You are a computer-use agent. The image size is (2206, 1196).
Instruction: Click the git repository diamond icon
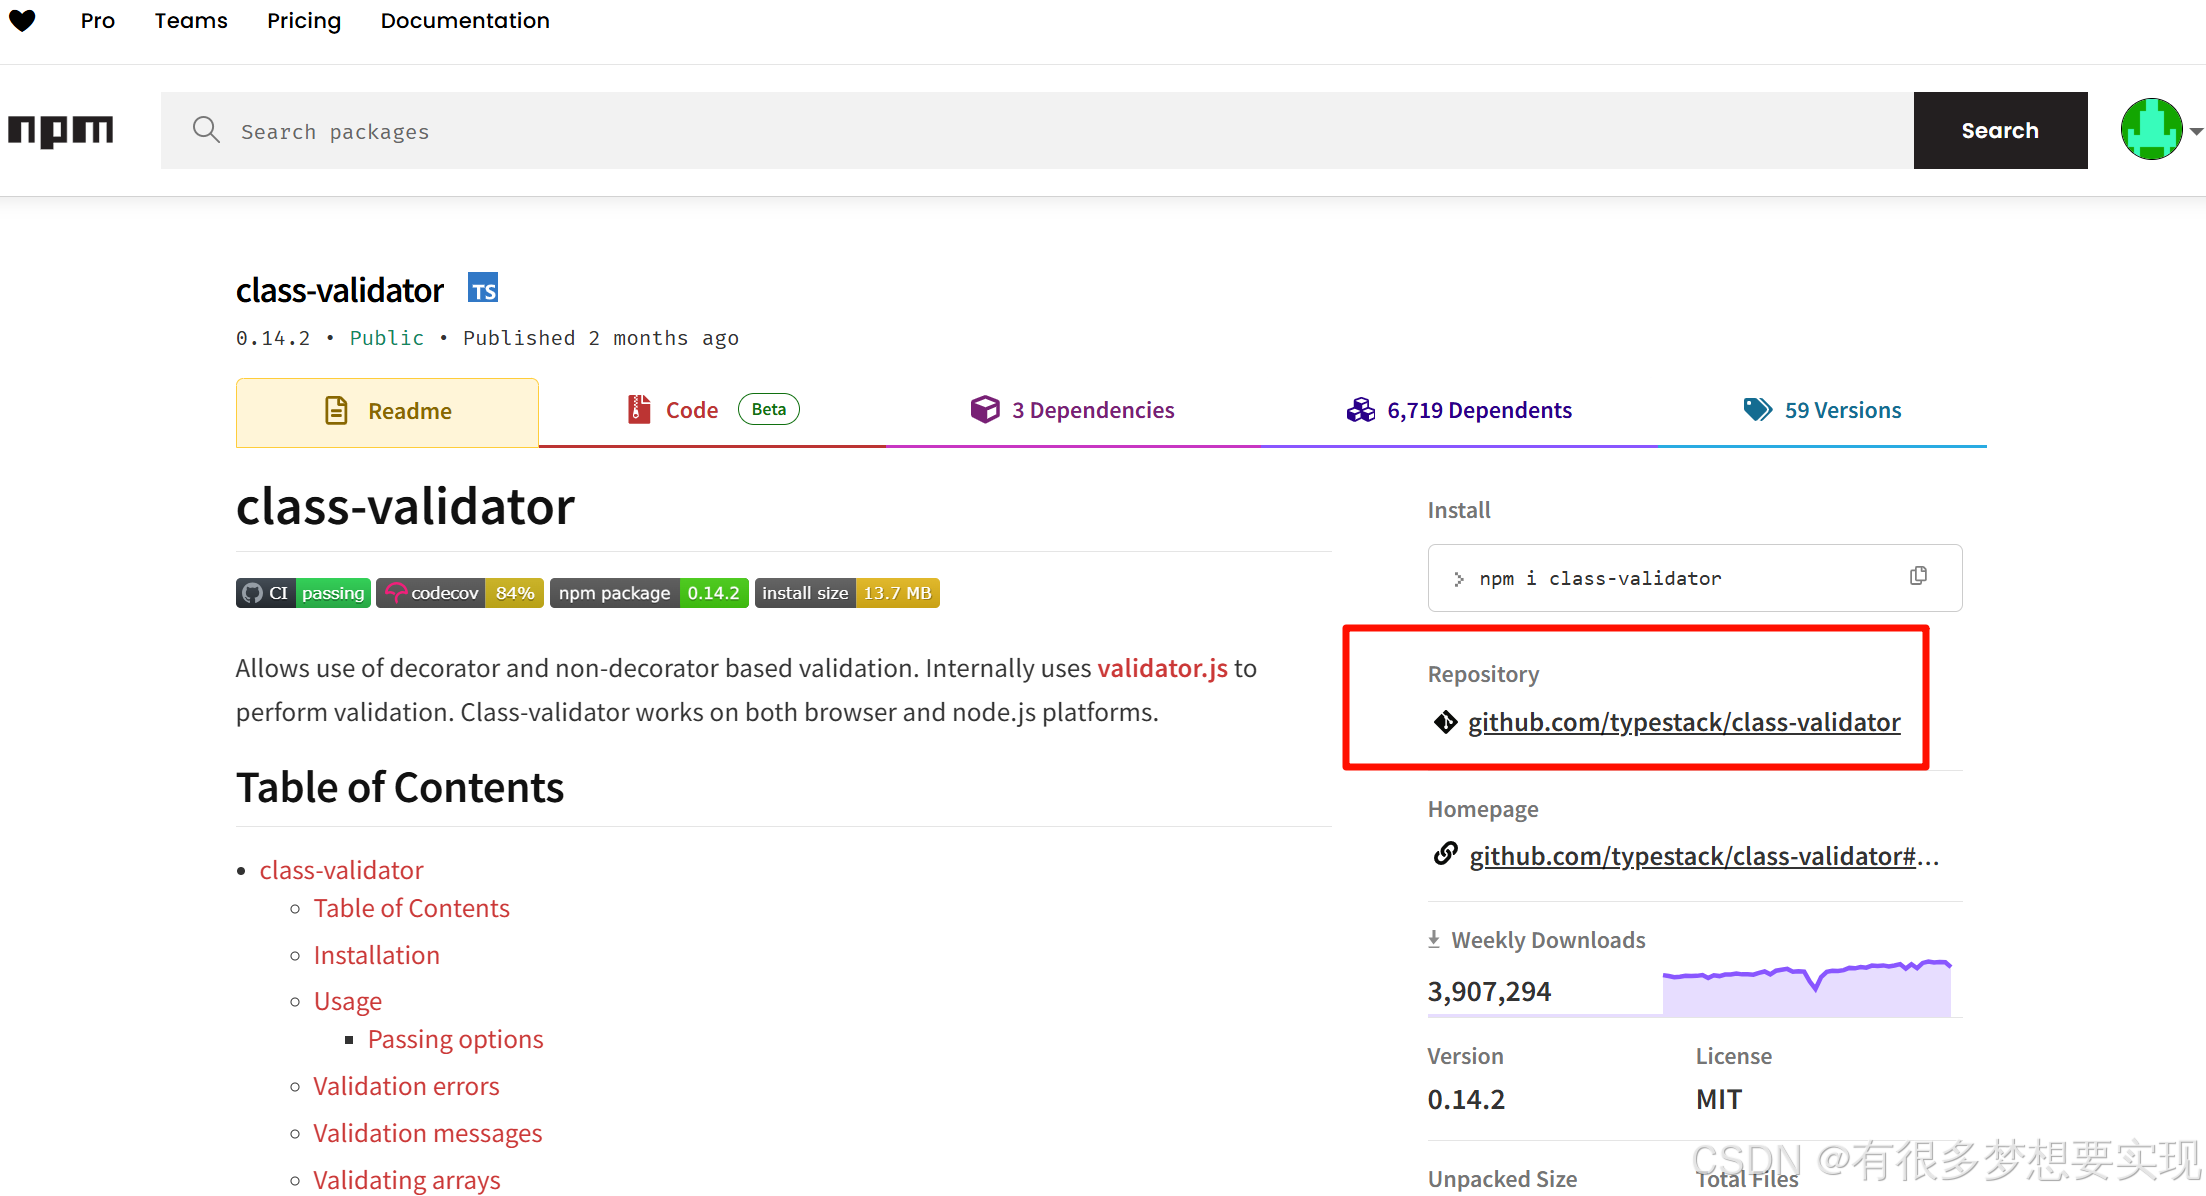1445,722
